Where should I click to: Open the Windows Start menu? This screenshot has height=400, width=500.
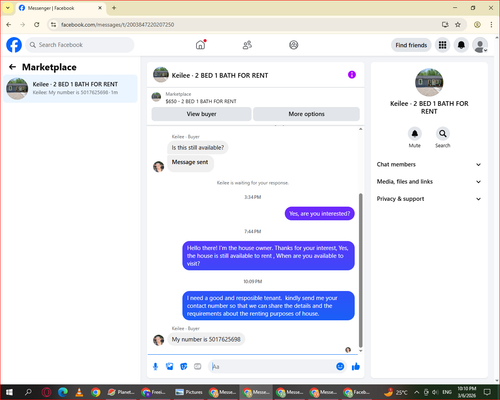coord(9,392)
